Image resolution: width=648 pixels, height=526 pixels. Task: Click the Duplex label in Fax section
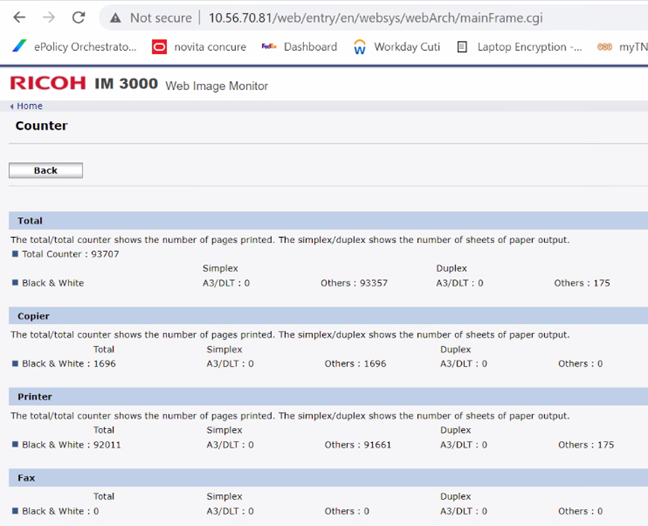point(455,496)
